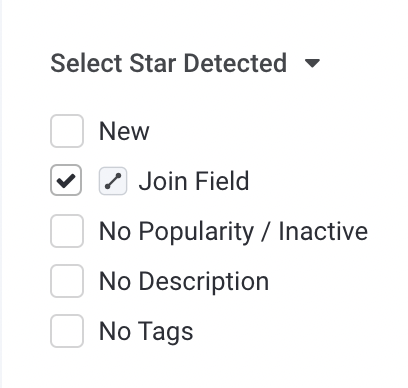Click the word Star in the heading

tap(153, 63)
